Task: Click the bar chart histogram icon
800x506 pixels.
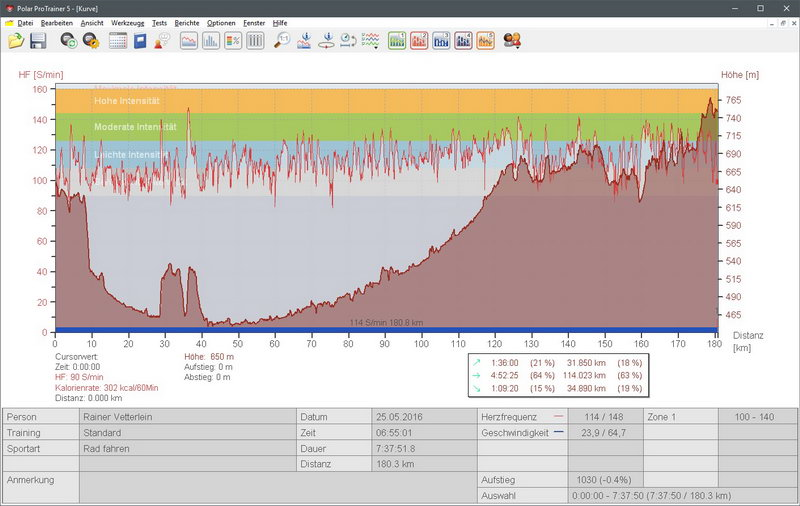Action: pos(211,41)
